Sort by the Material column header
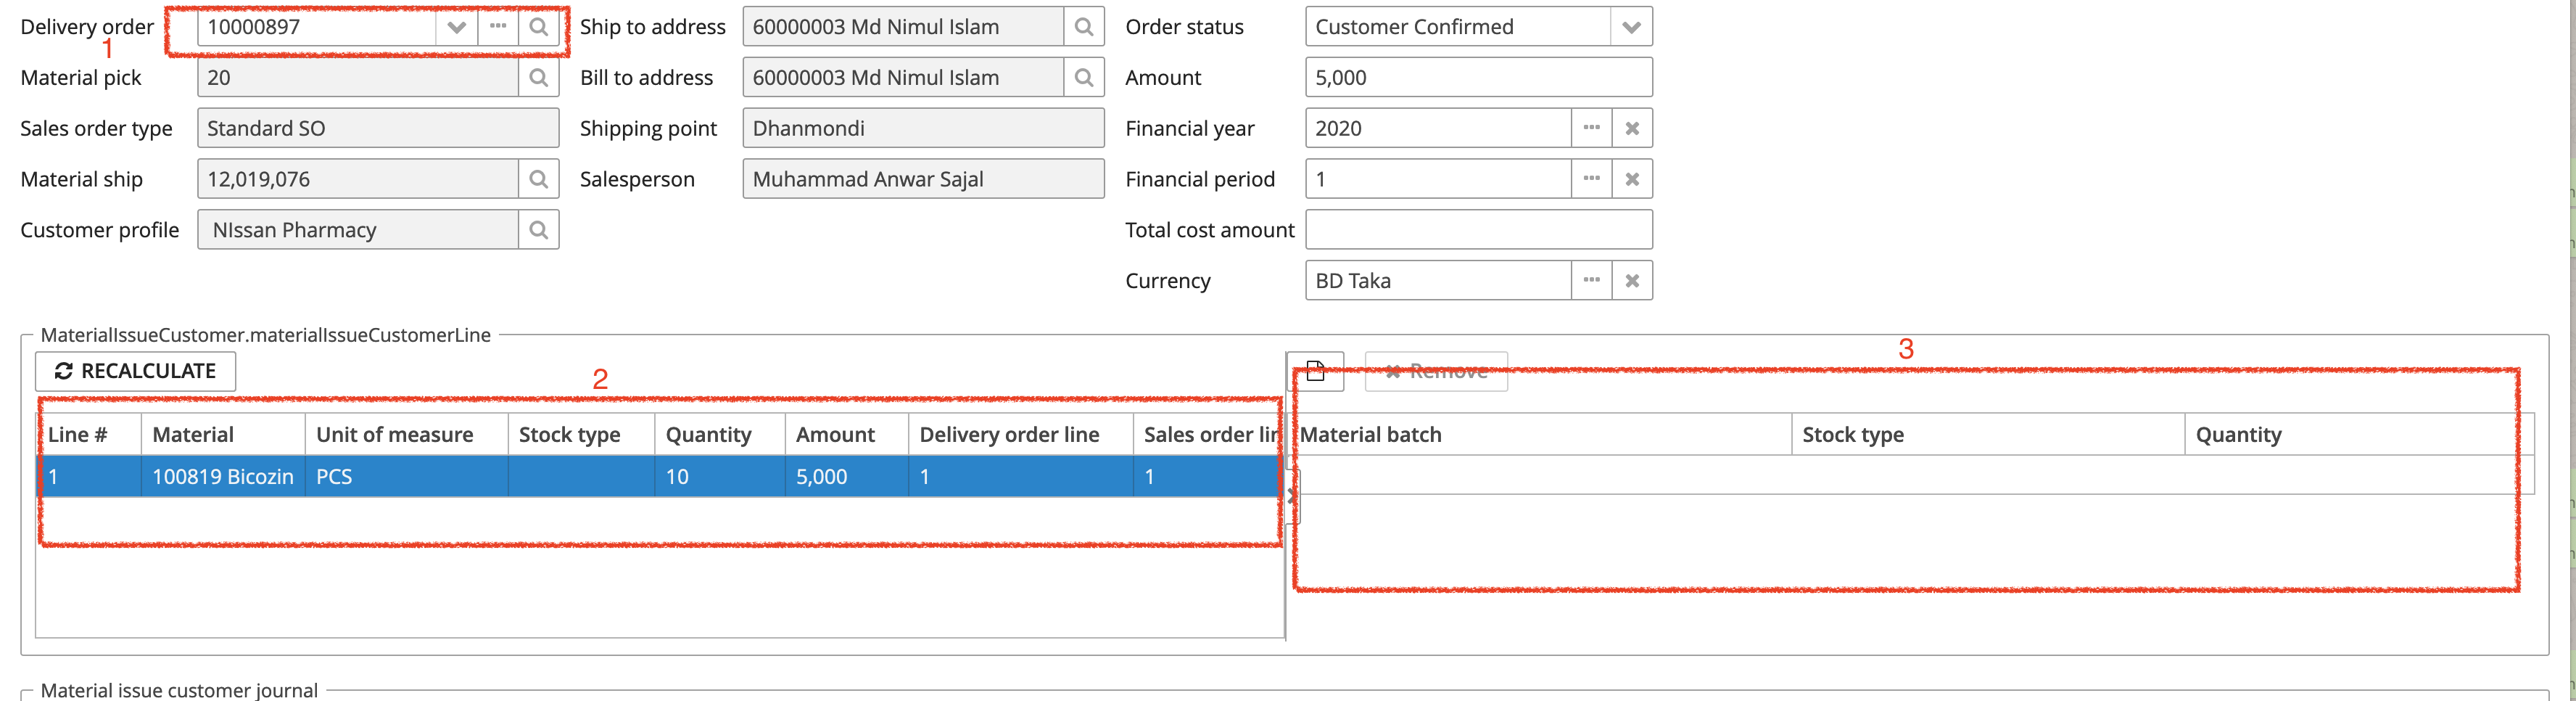2576x701 pixels. (x=223, y=435)
